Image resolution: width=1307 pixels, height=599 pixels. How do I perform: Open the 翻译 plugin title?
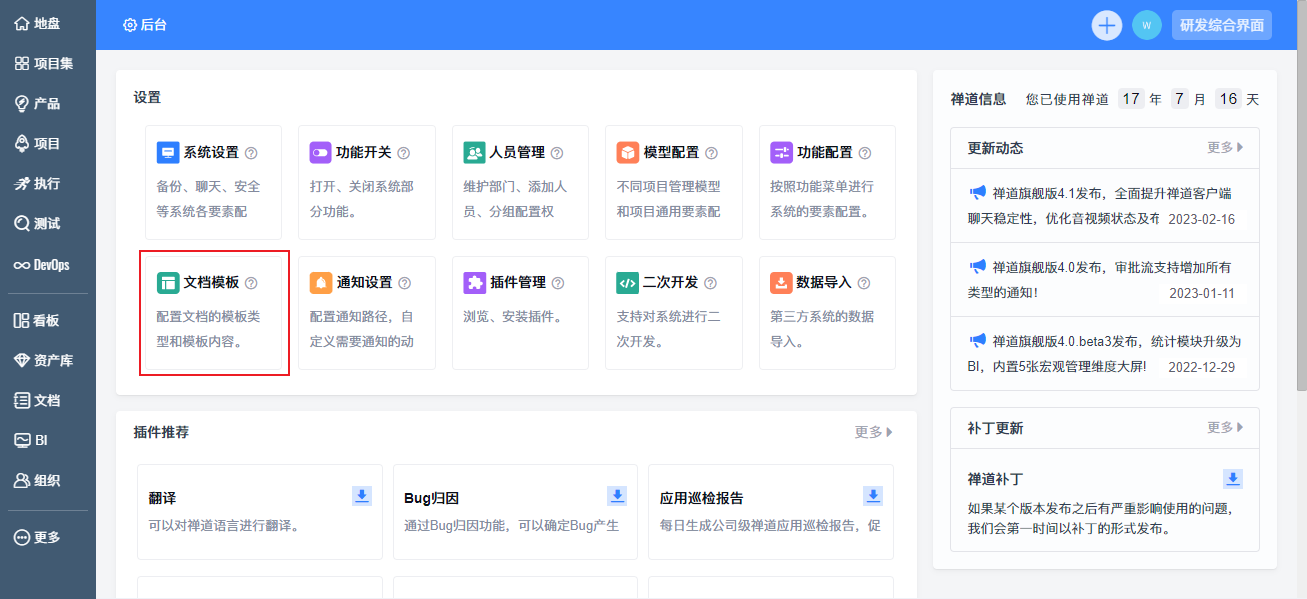(162, 497)
